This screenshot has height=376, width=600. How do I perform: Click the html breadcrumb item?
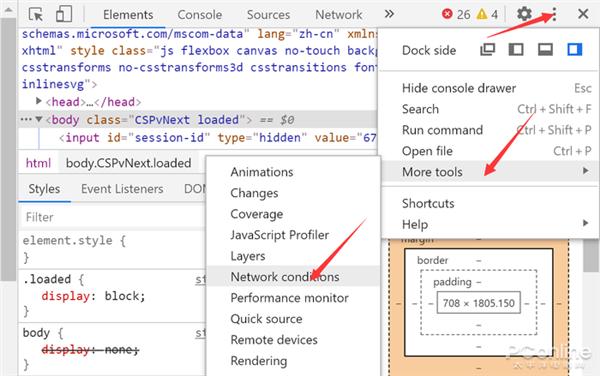coord(38,163)
